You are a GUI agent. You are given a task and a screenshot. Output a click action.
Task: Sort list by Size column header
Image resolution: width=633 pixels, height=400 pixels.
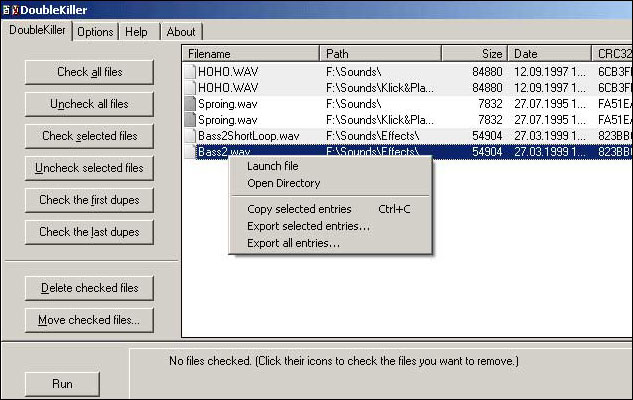click(x=474, y=53)
